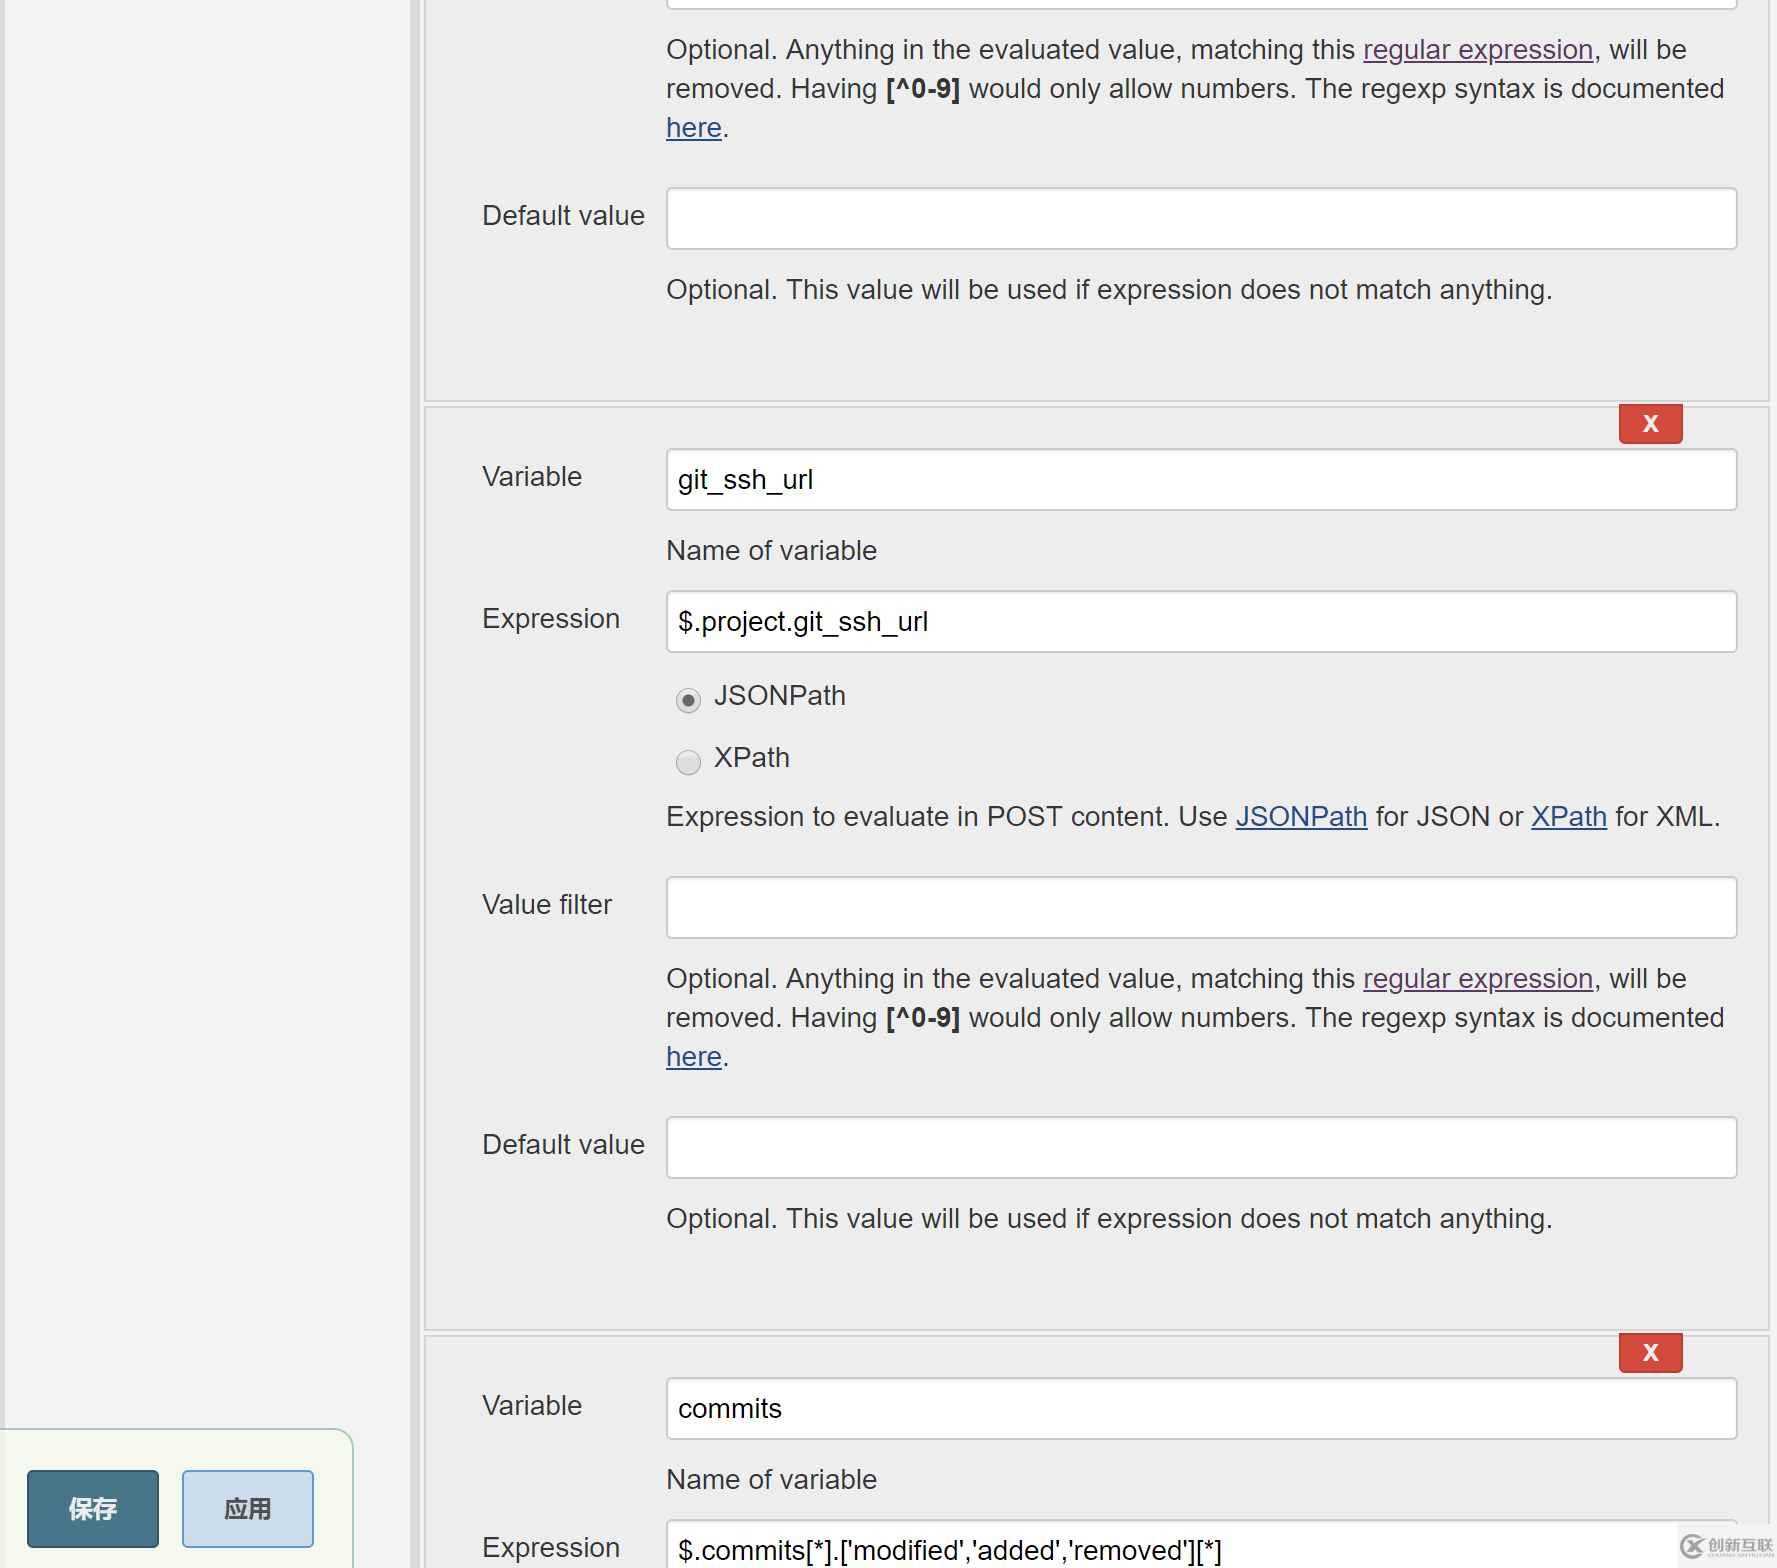The image size is (1777, 1568).
Task: Click the Variable field containing commits
Action: 1200,1408
